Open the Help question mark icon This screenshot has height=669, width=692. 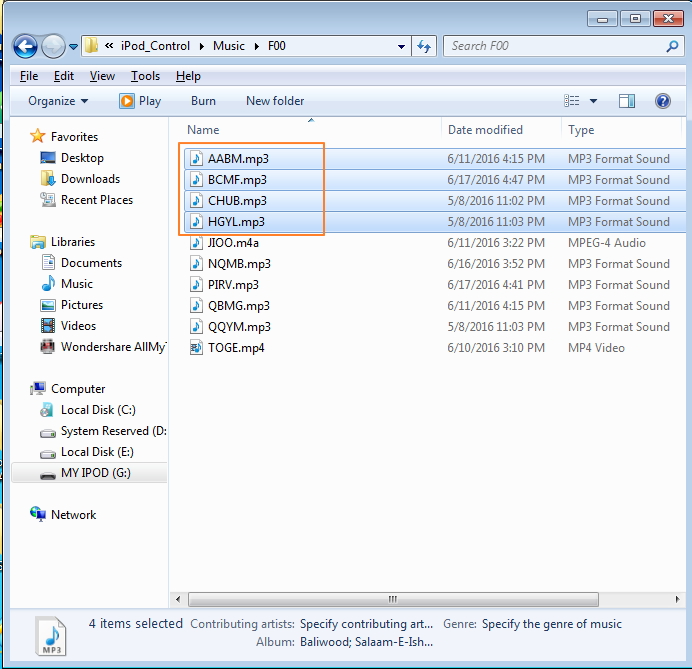662,101
